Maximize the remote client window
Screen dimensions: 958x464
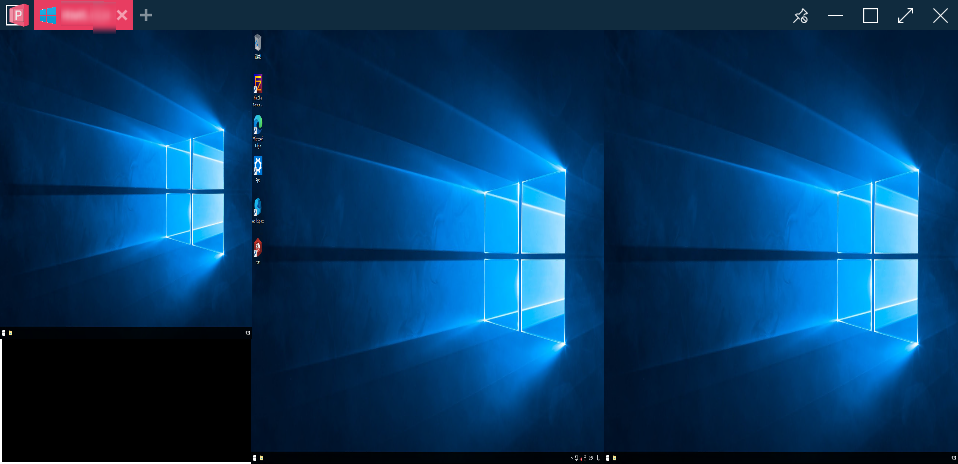pyautogui.click(x=870, y=15)
